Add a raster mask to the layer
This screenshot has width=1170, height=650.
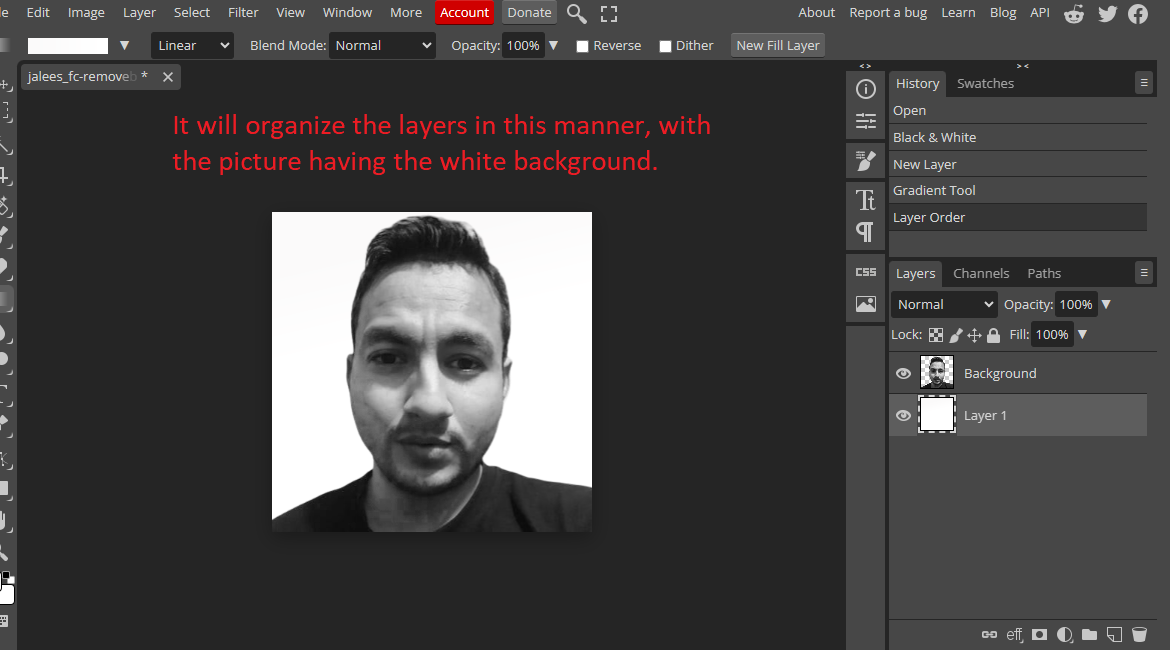[x=1040, y=634]
